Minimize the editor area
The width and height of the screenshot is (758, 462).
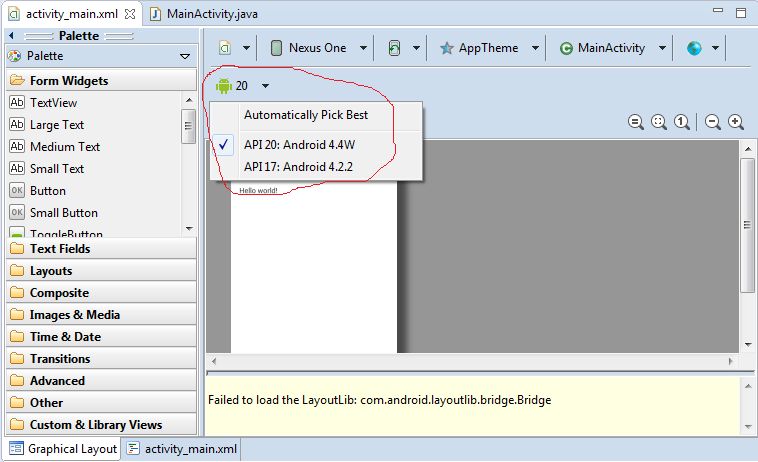coord(718,10)
